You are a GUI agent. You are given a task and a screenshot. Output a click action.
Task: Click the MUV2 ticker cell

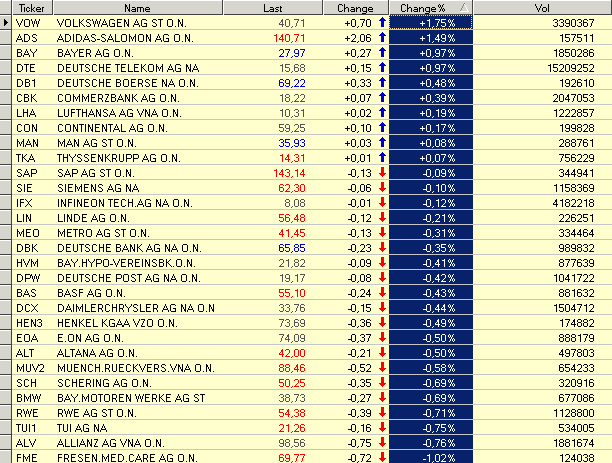[x=30, y=368]
